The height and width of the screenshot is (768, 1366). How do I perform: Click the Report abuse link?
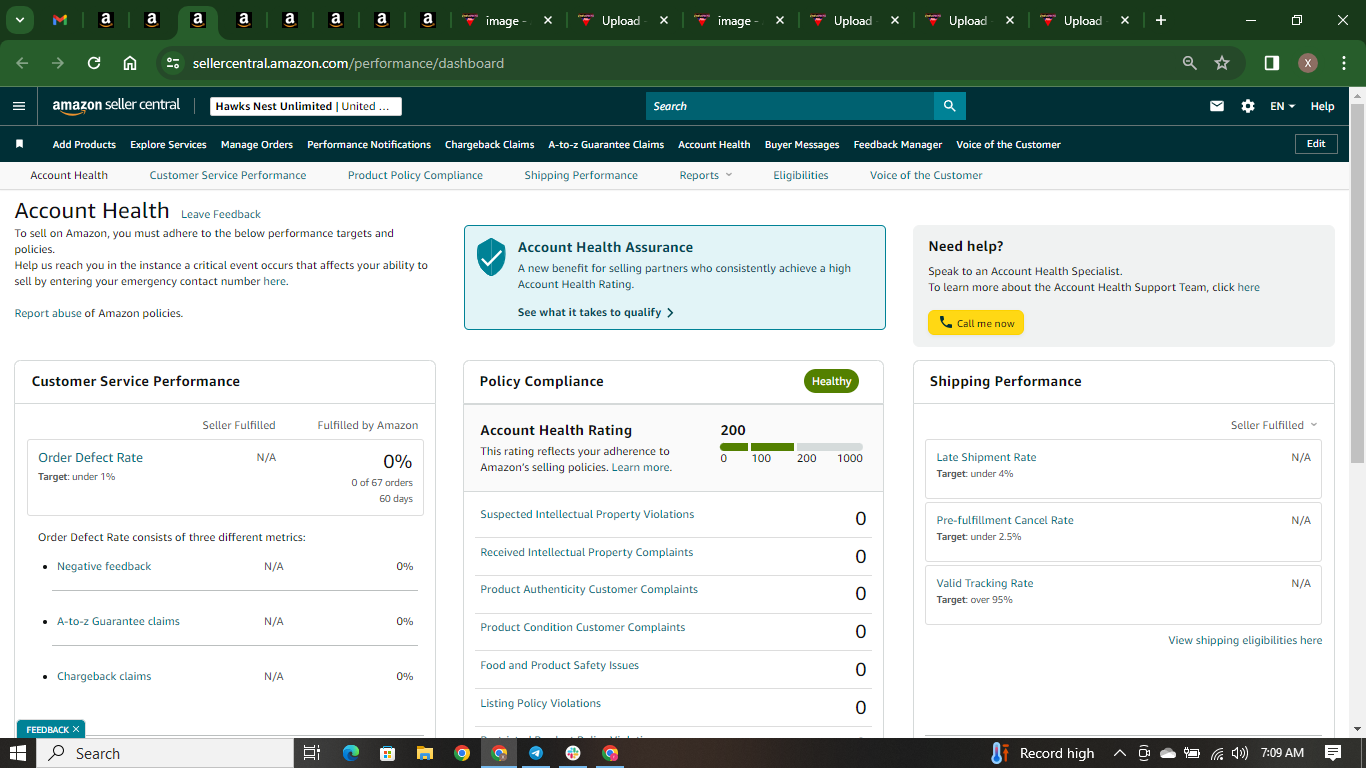(48, 313)
